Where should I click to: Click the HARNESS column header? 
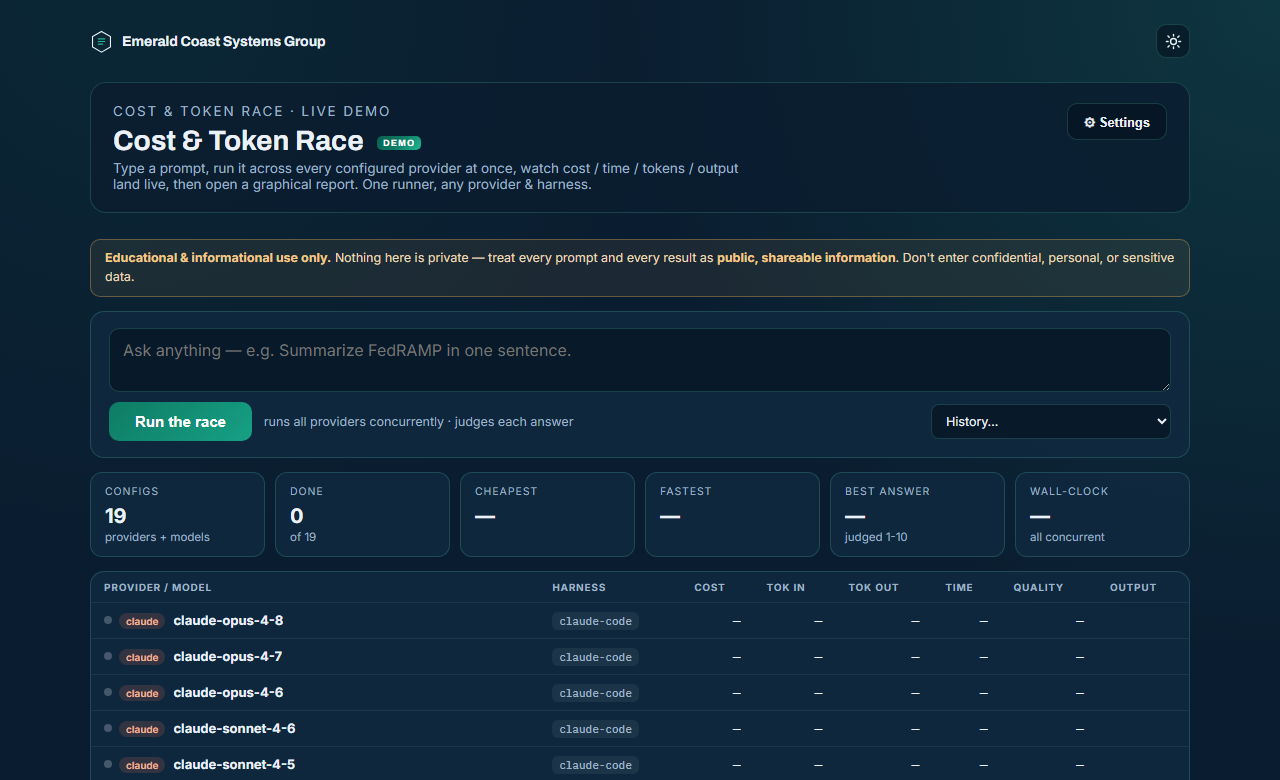pos(579,588)
